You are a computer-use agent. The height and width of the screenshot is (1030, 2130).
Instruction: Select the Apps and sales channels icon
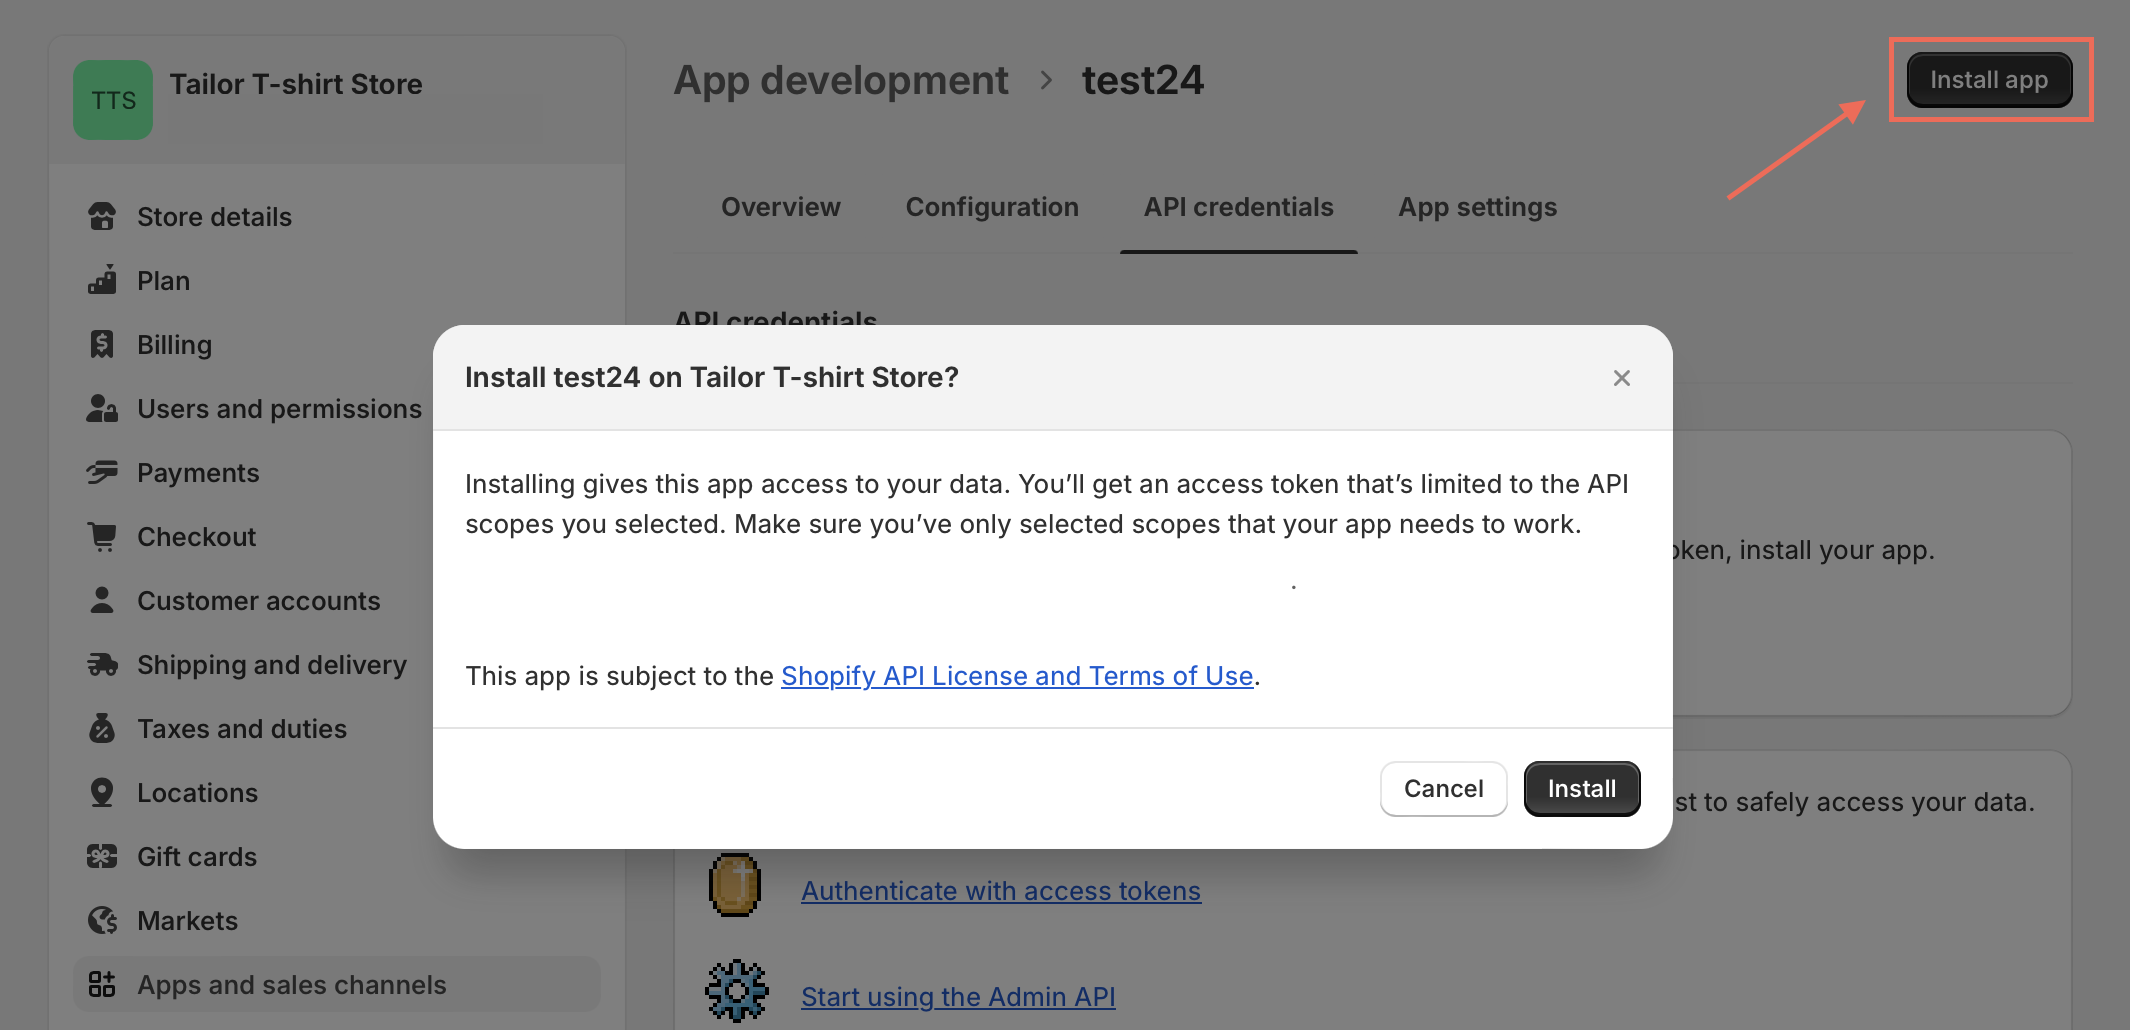(103, 984)
